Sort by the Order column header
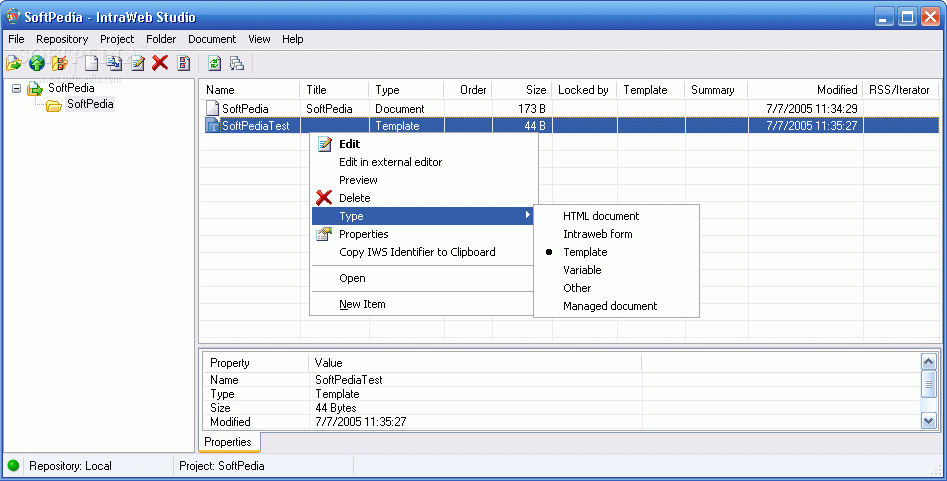 pyautogui.click(x=468, y=90)
